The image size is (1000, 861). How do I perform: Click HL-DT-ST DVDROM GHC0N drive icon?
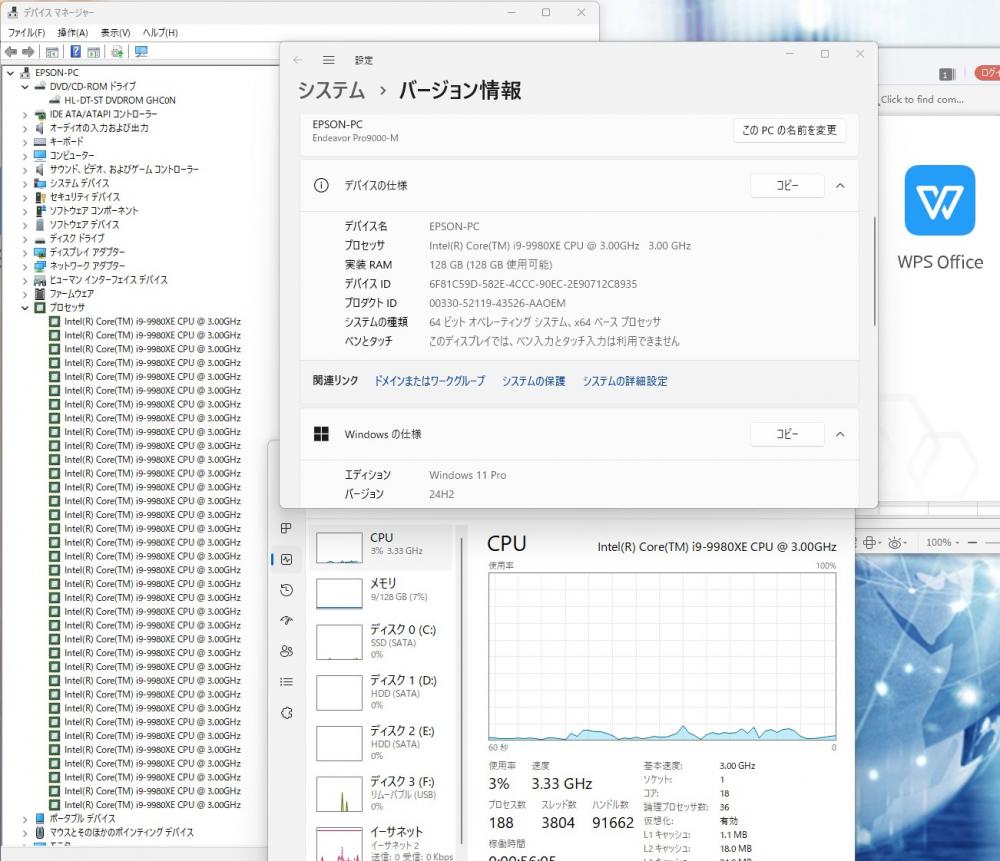(x=55, y=100)
